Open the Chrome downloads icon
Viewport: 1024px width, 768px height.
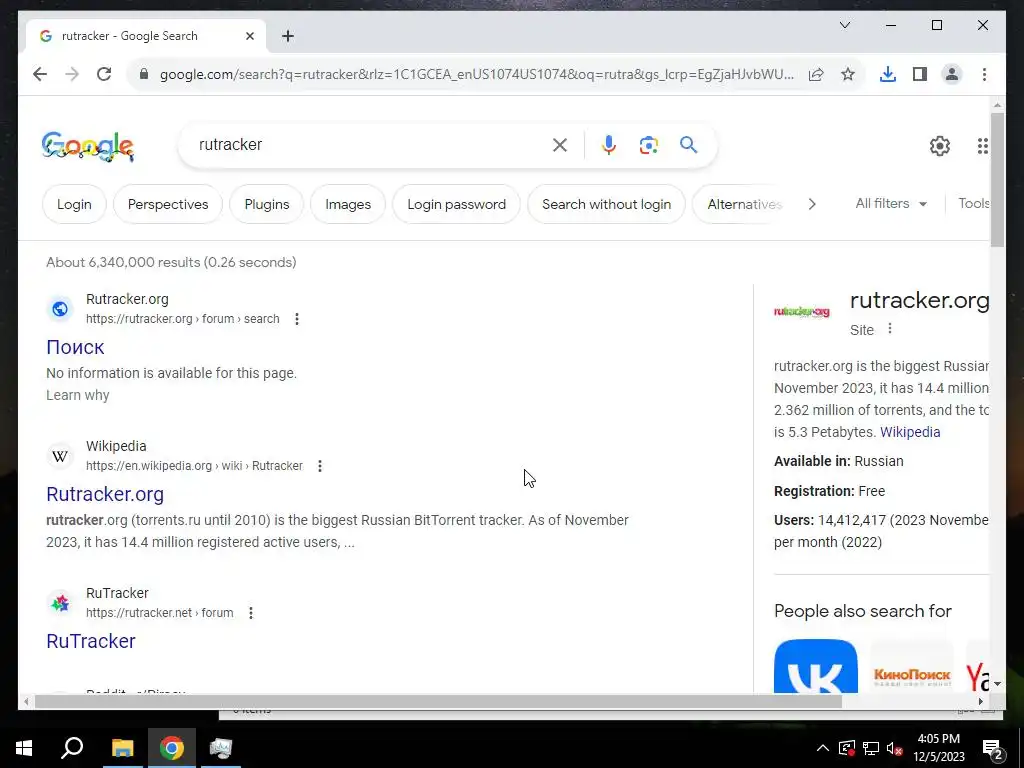888,74
